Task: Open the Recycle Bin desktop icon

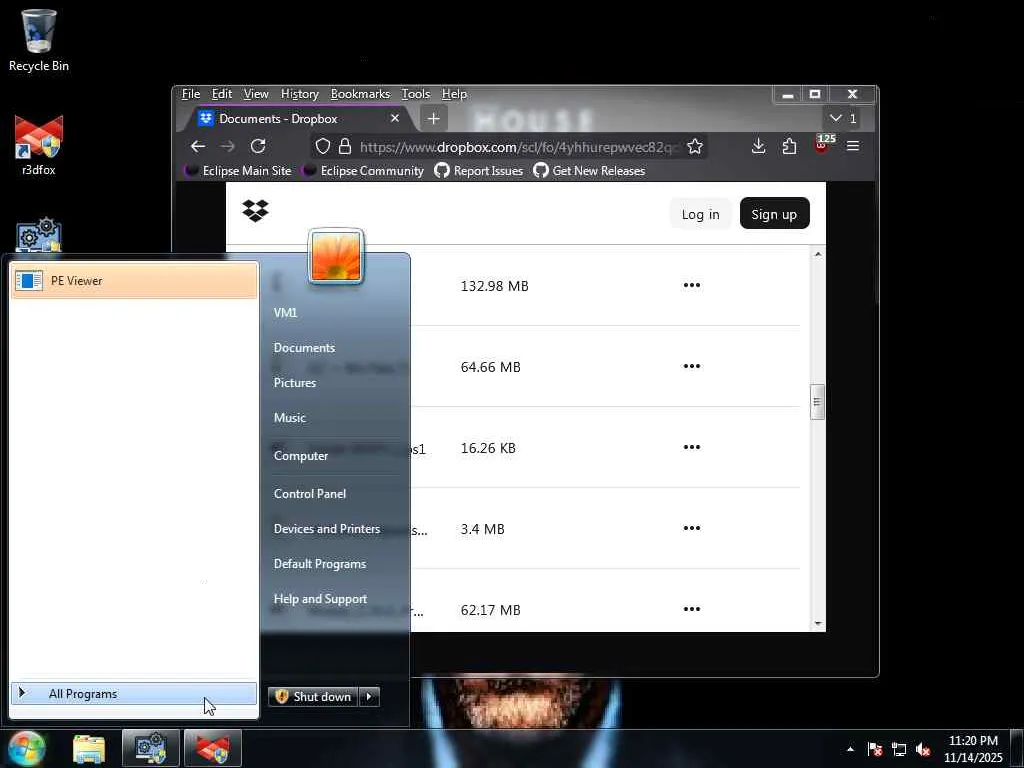Action: [x=39, y=39]
